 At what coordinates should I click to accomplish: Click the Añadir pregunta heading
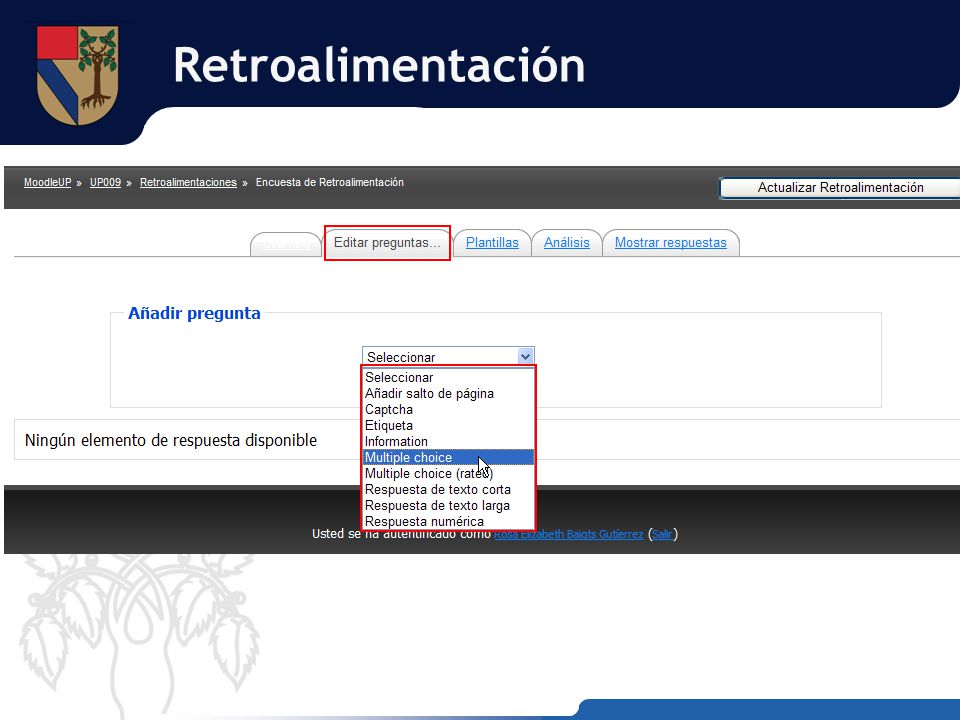[x=194, y=313]
